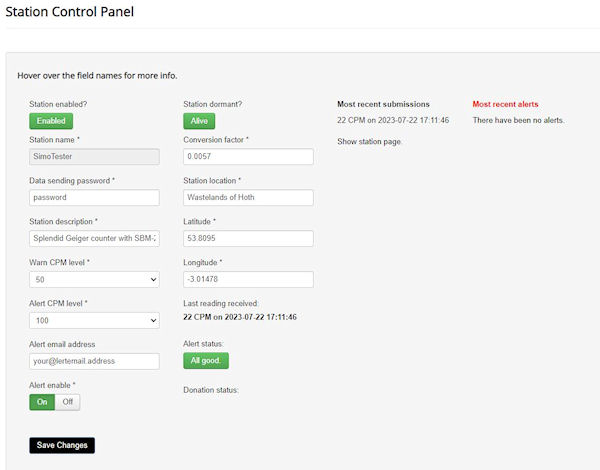
Task: Select the Conversion factor input field
Action: point(248,157)
